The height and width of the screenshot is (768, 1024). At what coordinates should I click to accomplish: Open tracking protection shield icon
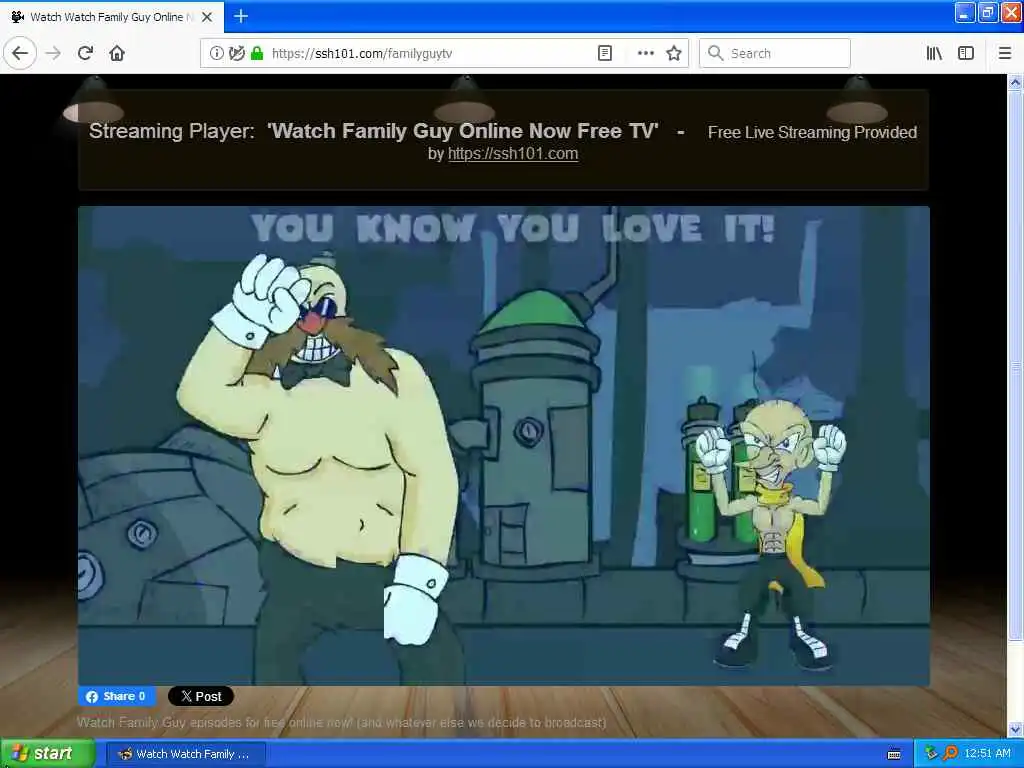click(x=236, y=53)
